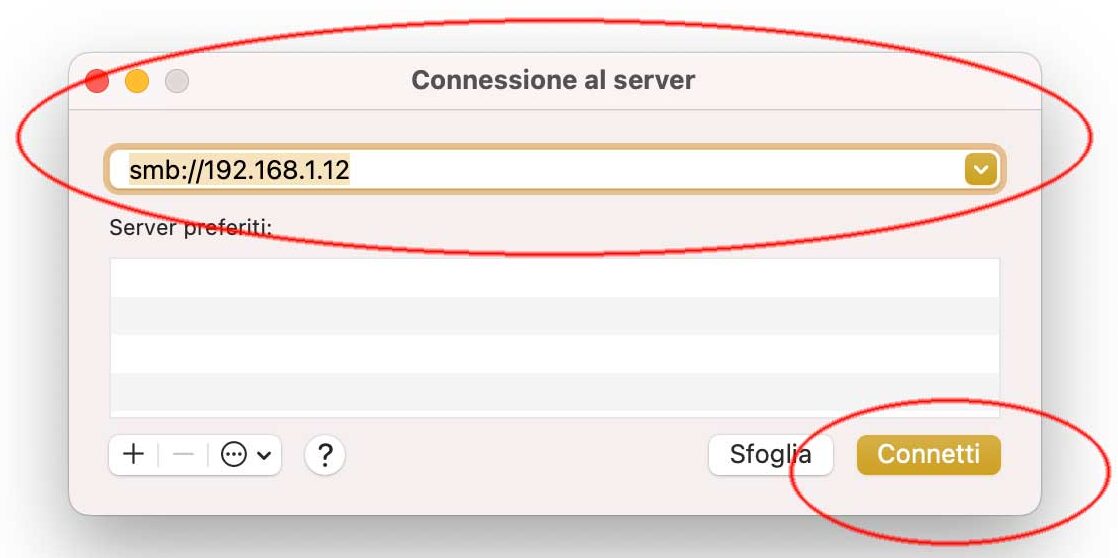Expand chevron beside the ellipsis icon

tap(265, 455)
